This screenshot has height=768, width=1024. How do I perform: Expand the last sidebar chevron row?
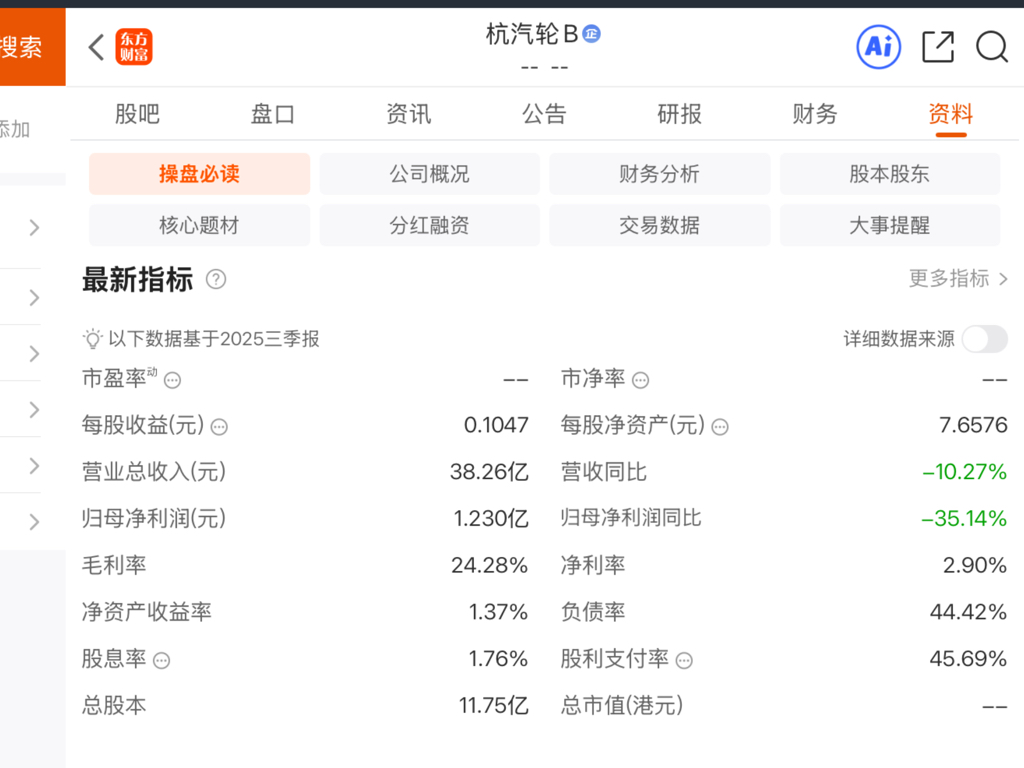point(34,521)
